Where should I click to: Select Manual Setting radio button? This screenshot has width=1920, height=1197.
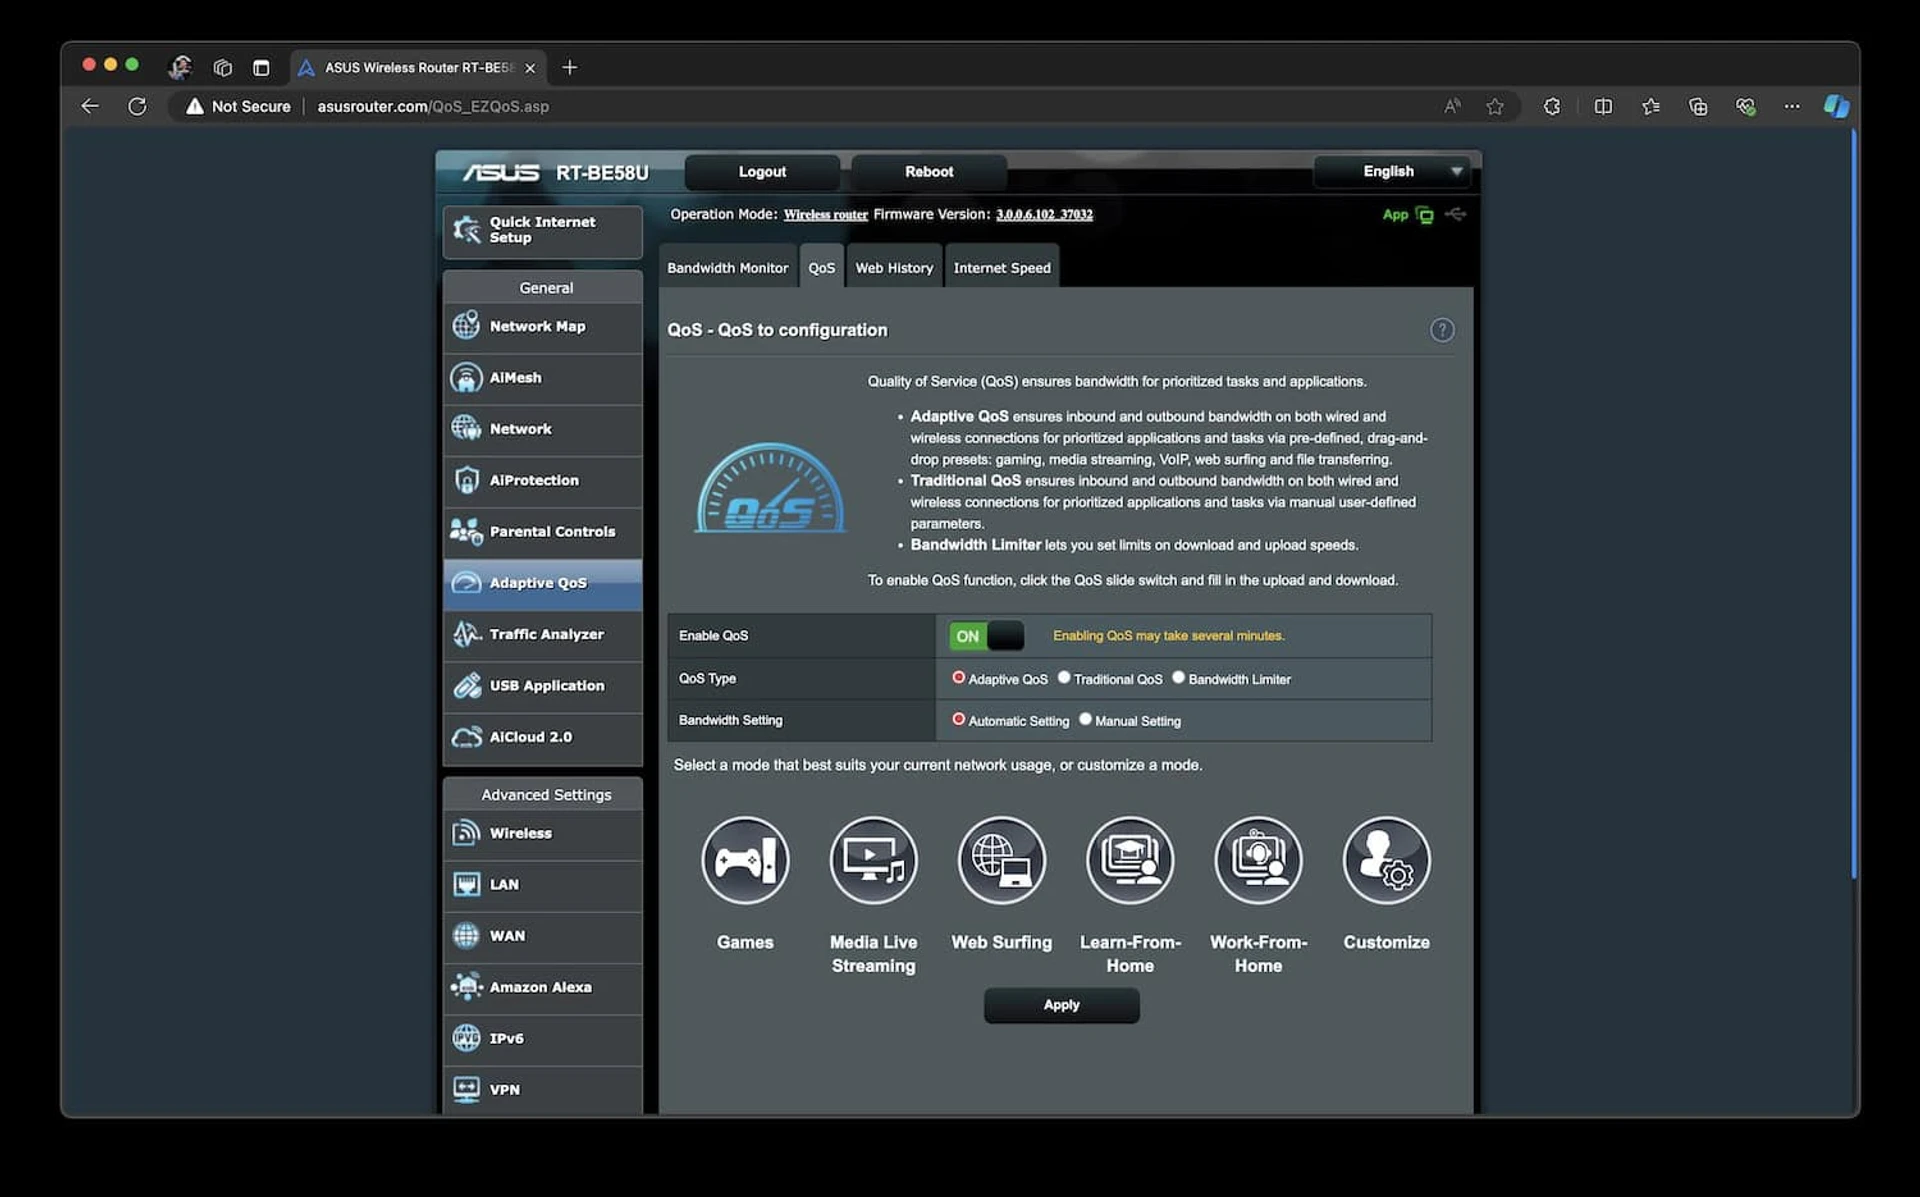click(1085, 720)
